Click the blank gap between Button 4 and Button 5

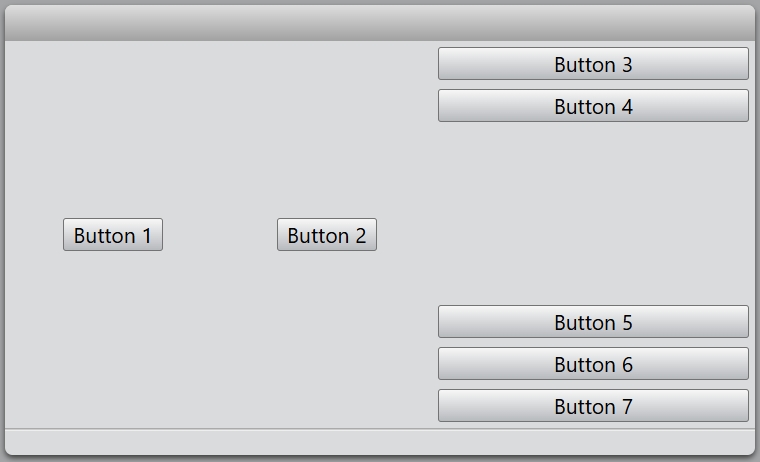[x=593, y=214]
